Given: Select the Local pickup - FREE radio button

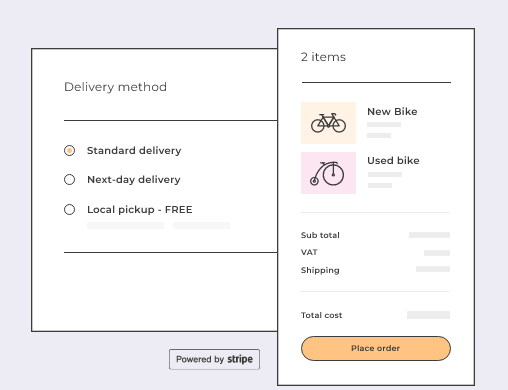Looking at the screenshot, I should point(69,210).
